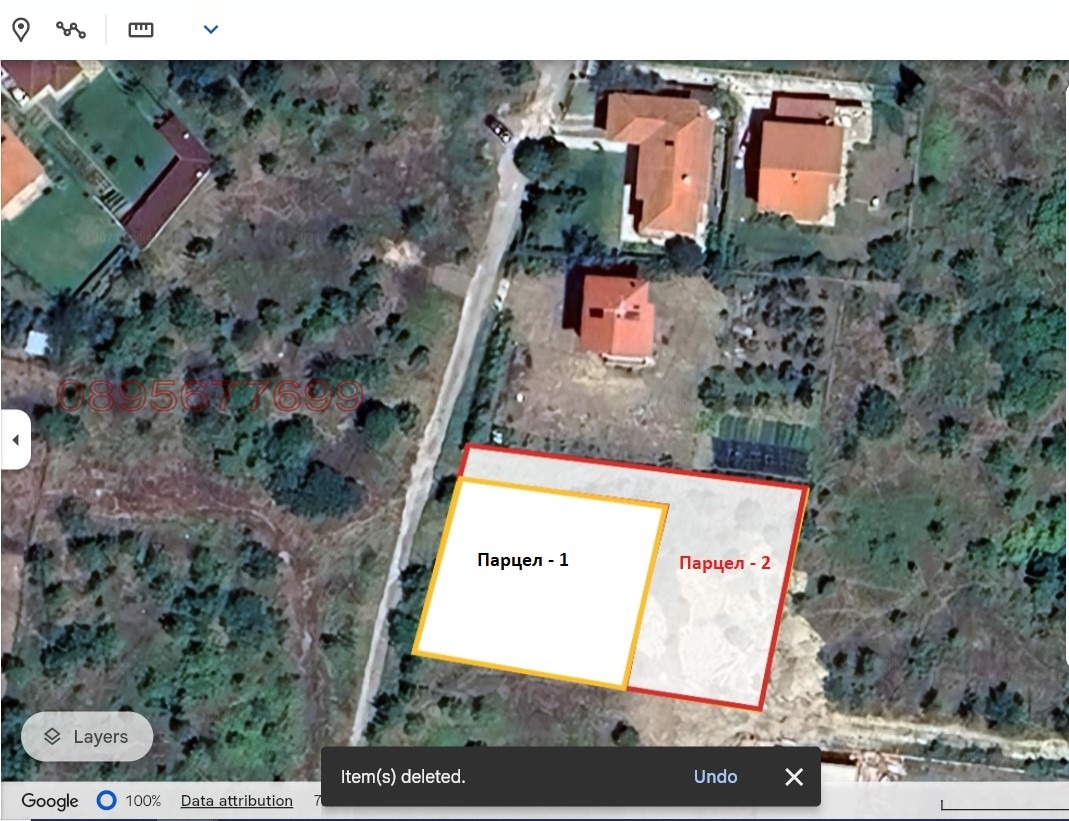Click the Парцел - 1 label text
Image resolution: width=1069 pixels, height=821 pixels.
[x=523, y=560]
